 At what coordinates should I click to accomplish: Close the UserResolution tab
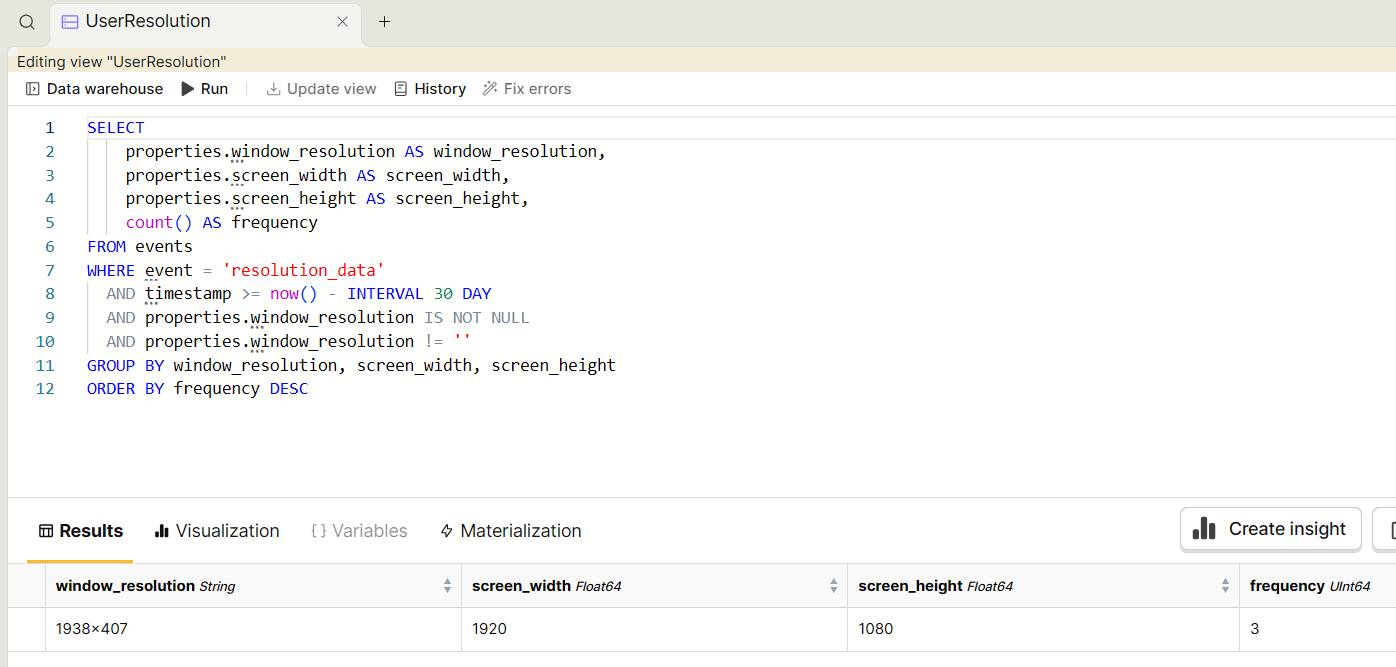pyautogui.click(x=342, y=22)
